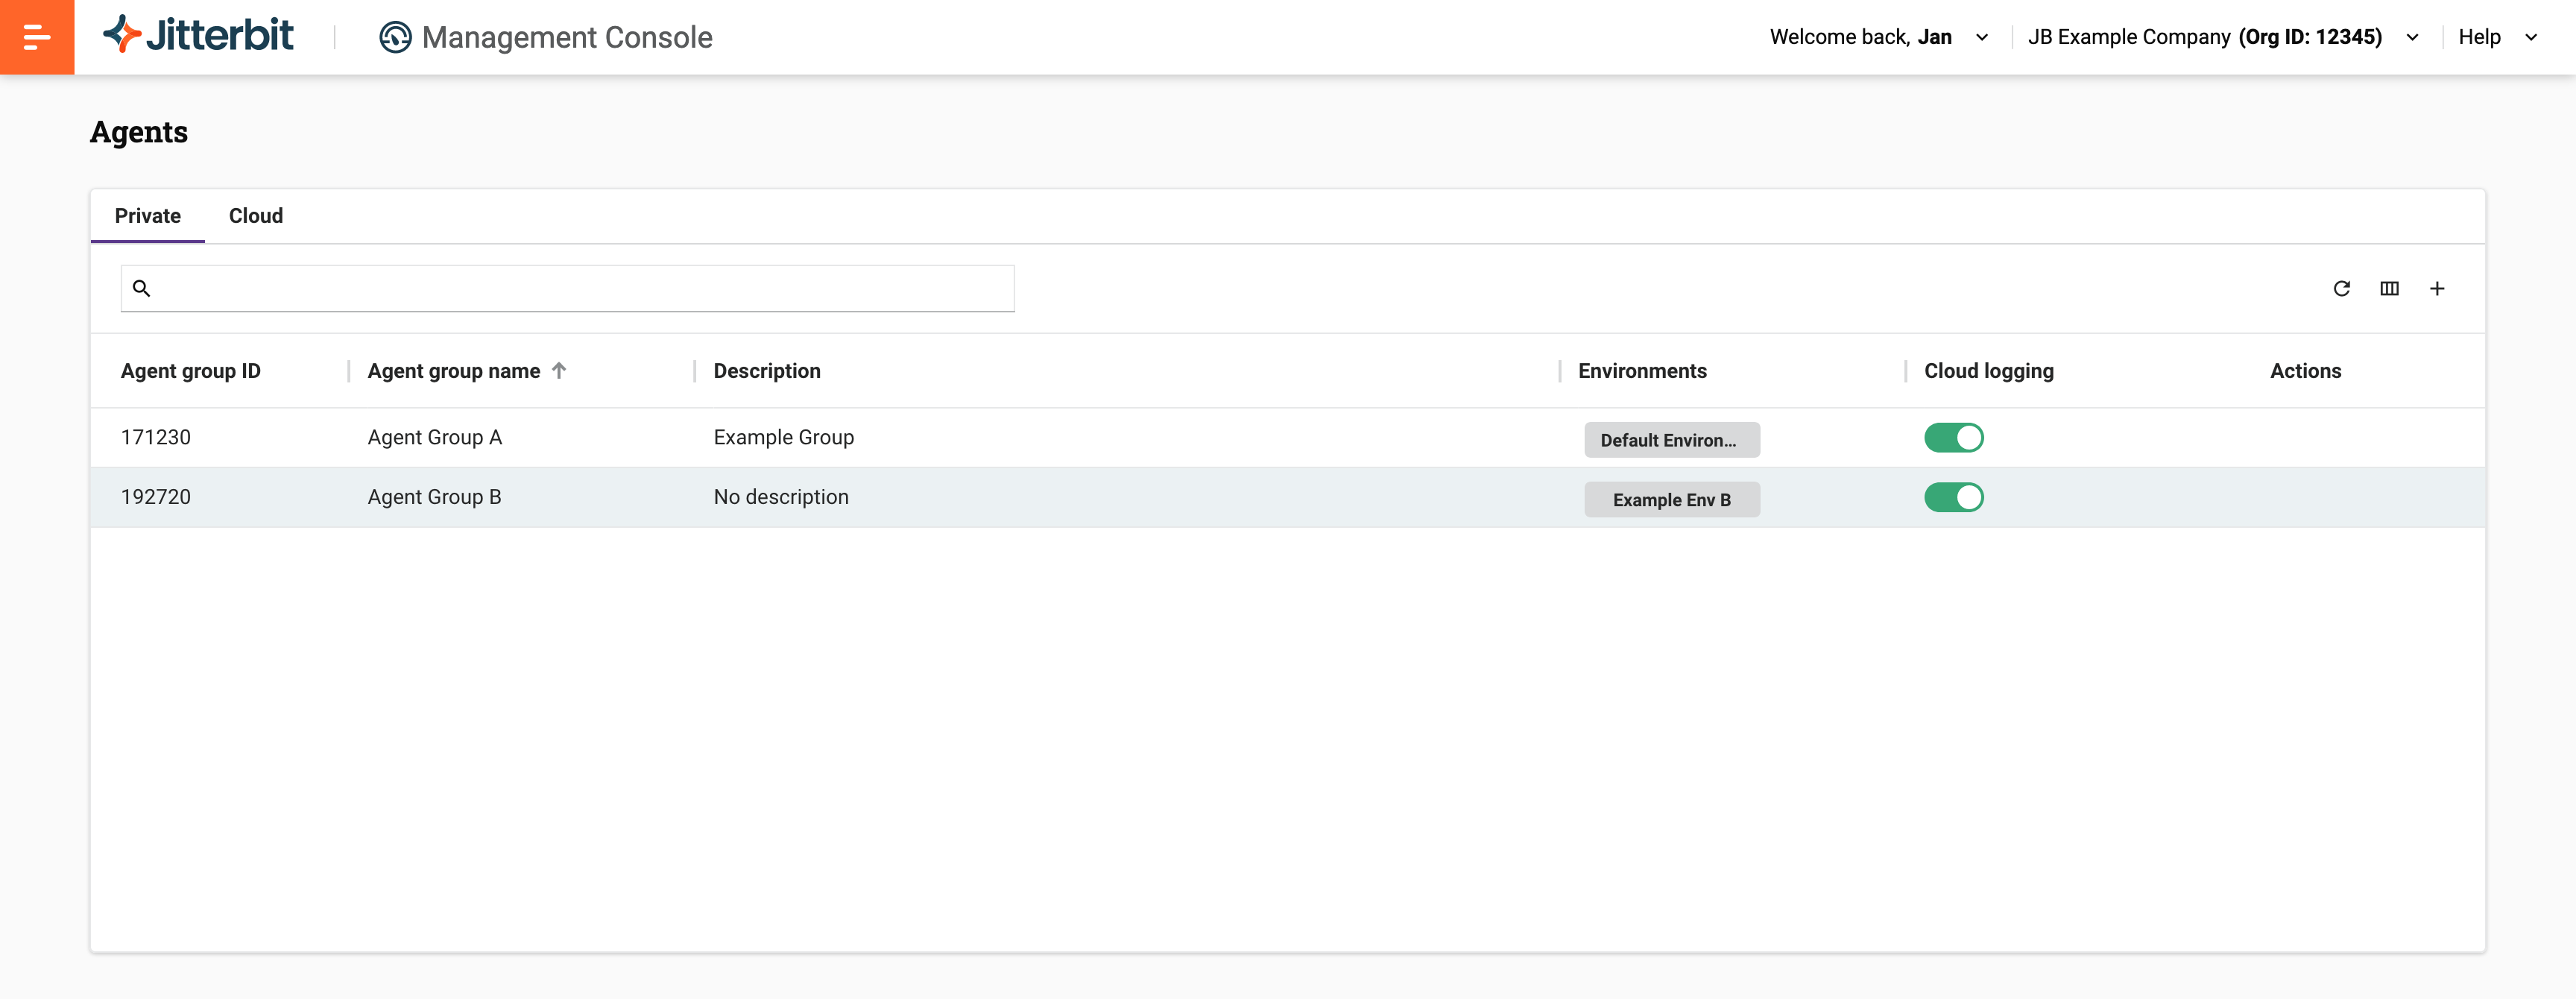
Task: Refresh the agent groups table
Action: (2341, 288)
